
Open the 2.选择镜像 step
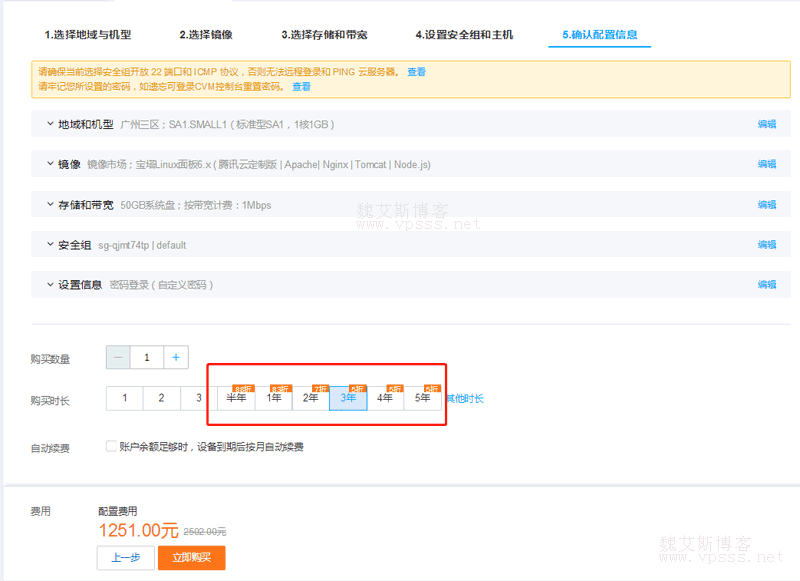coord(206,35)
